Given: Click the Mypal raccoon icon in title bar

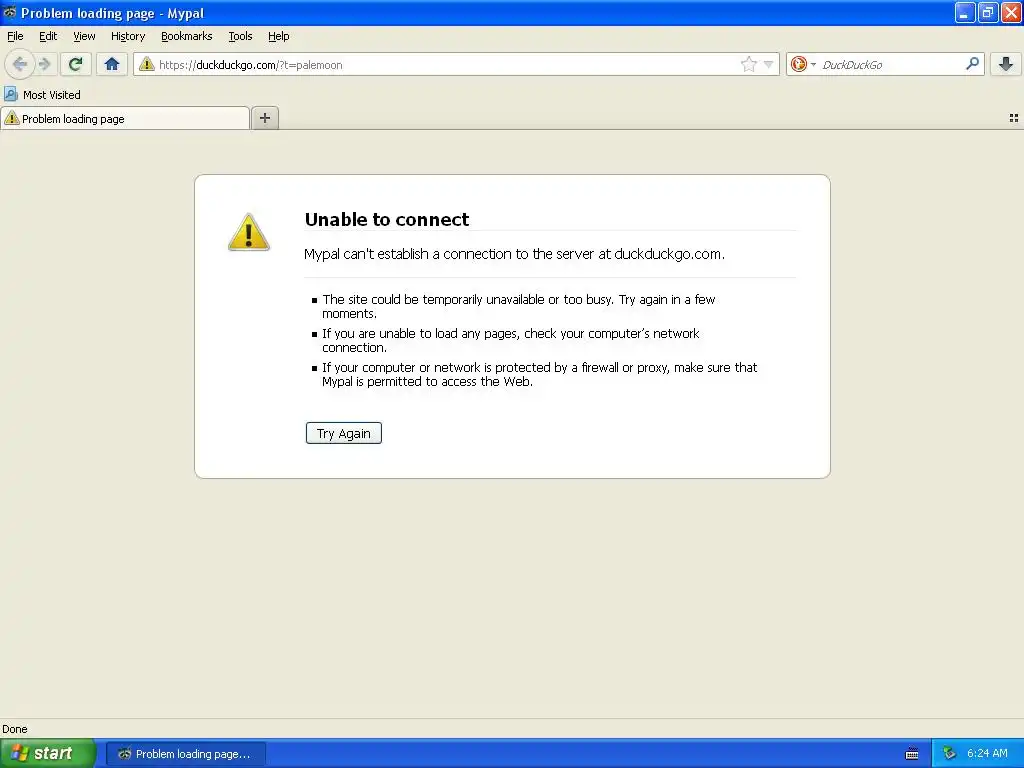Looking at the screenshot, I should pyautogui.click(x=9, y=12).
